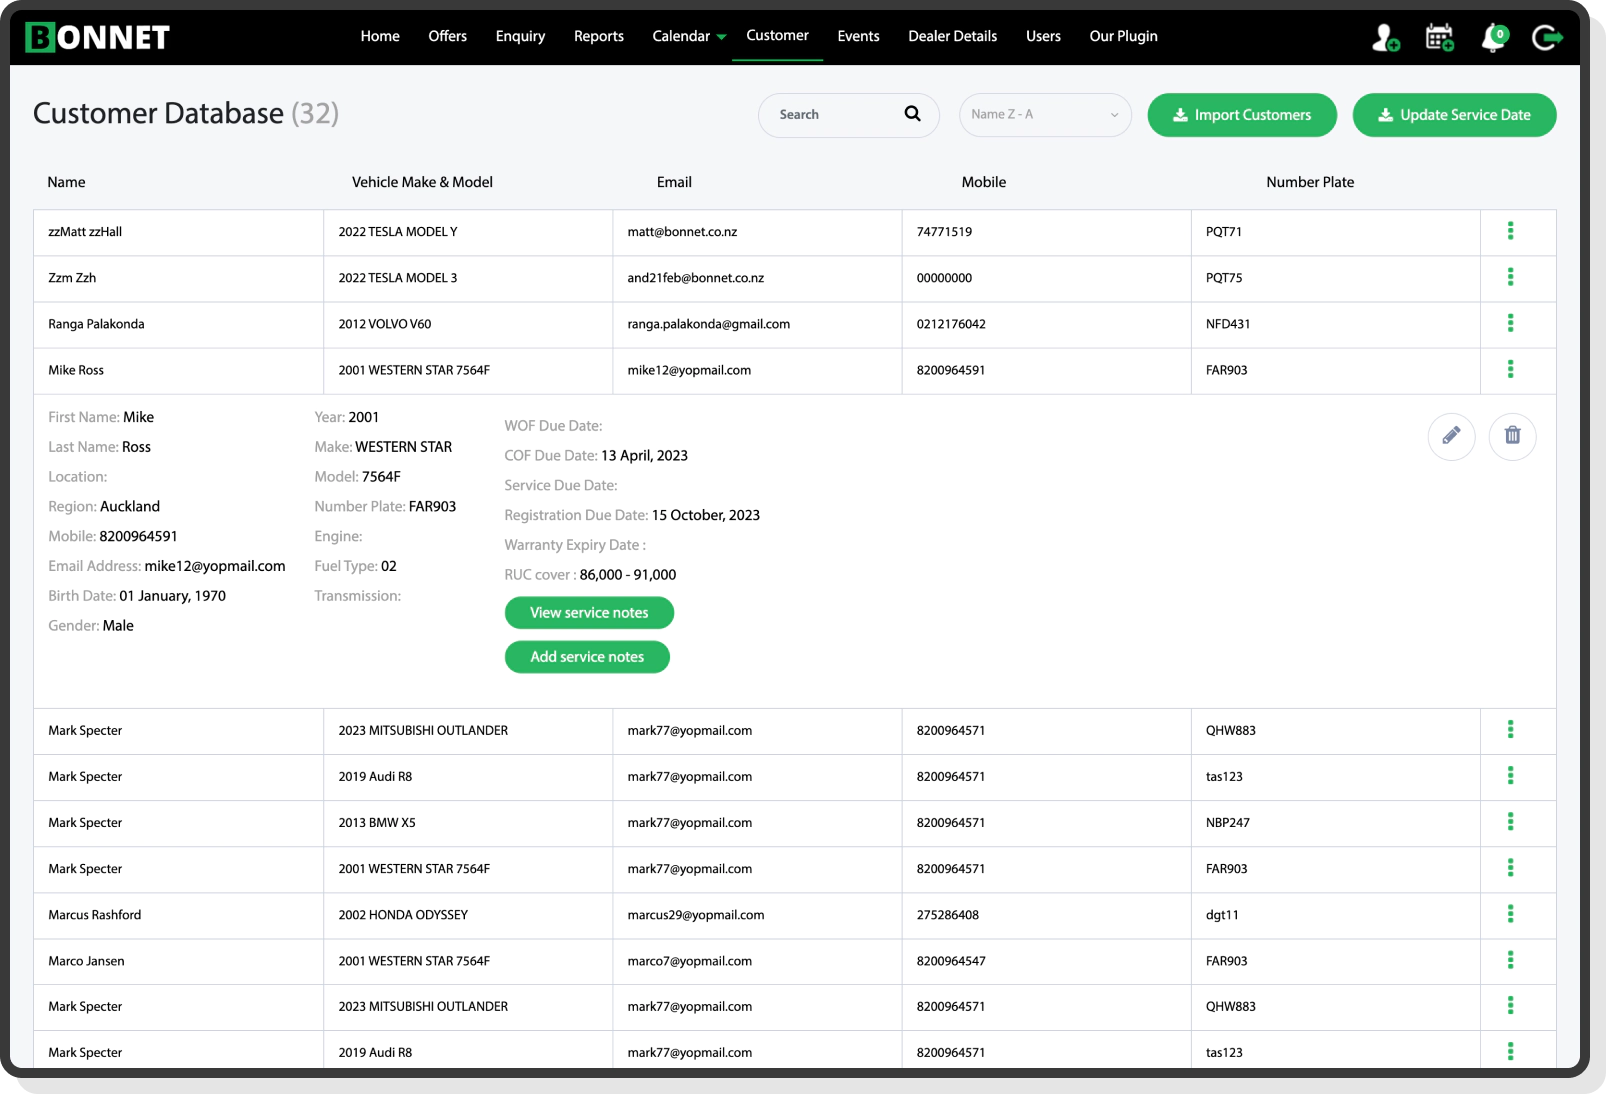Open the notifications bell
The height and width of the screenshot is (1094, 1606).
point(1492,37)
